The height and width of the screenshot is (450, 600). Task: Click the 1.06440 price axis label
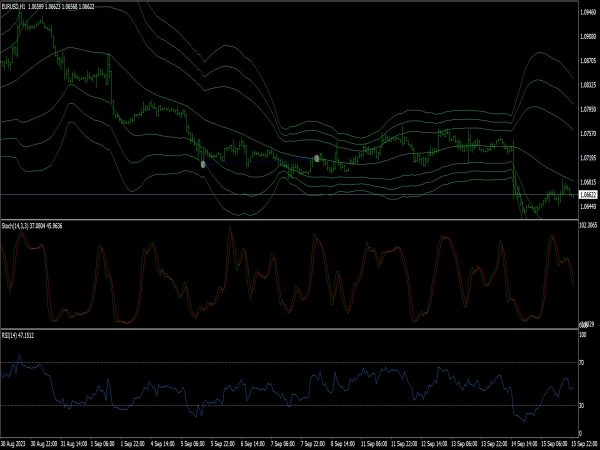click(x=588, y=206)
